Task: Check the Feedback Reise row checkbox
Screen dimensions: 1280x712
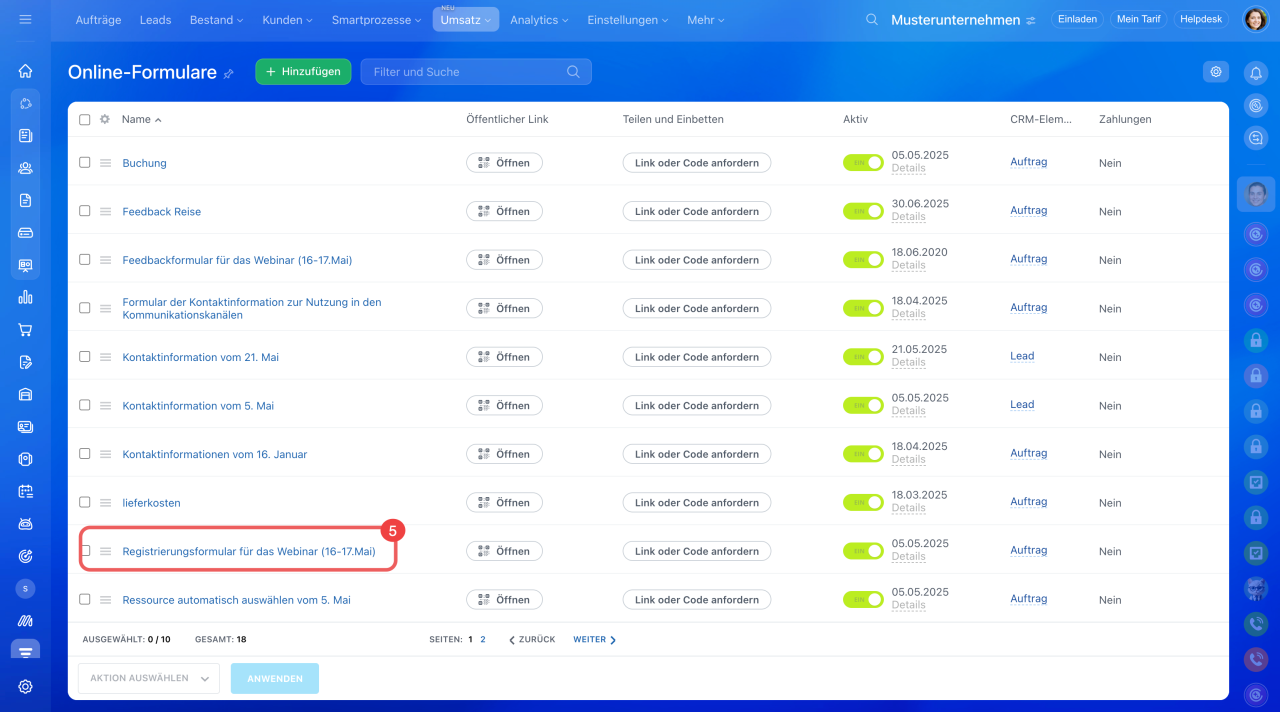Action: coord(85,211)
